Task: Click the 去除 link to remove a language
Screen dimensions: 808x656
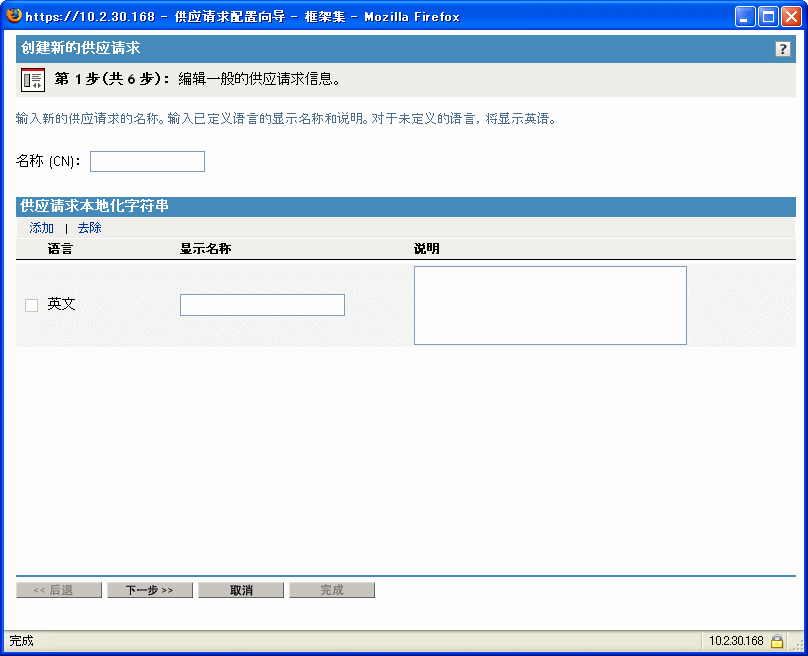Action: [x=88, y=228]
